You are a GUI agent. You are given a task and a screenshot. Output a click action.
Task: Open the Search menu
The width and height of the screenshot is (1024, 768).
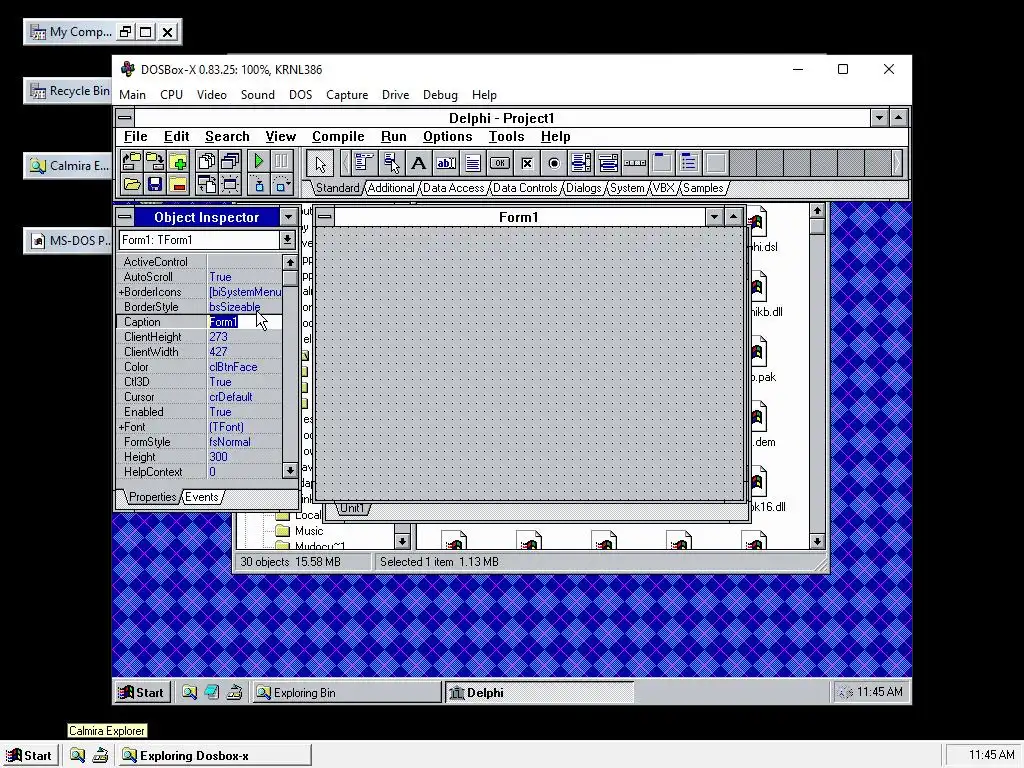(227, 136)
